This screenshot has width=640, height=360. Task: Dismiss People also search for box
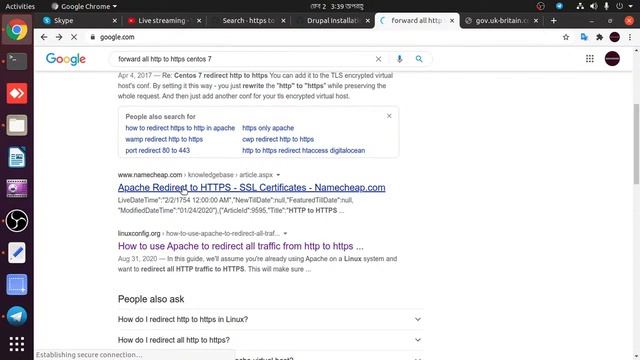coord(389,116)
